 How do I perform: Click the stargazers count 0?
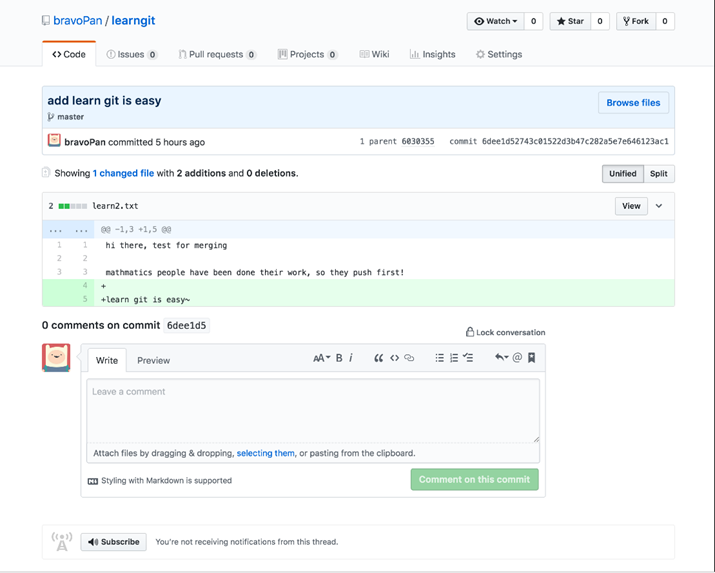[600, 21]
